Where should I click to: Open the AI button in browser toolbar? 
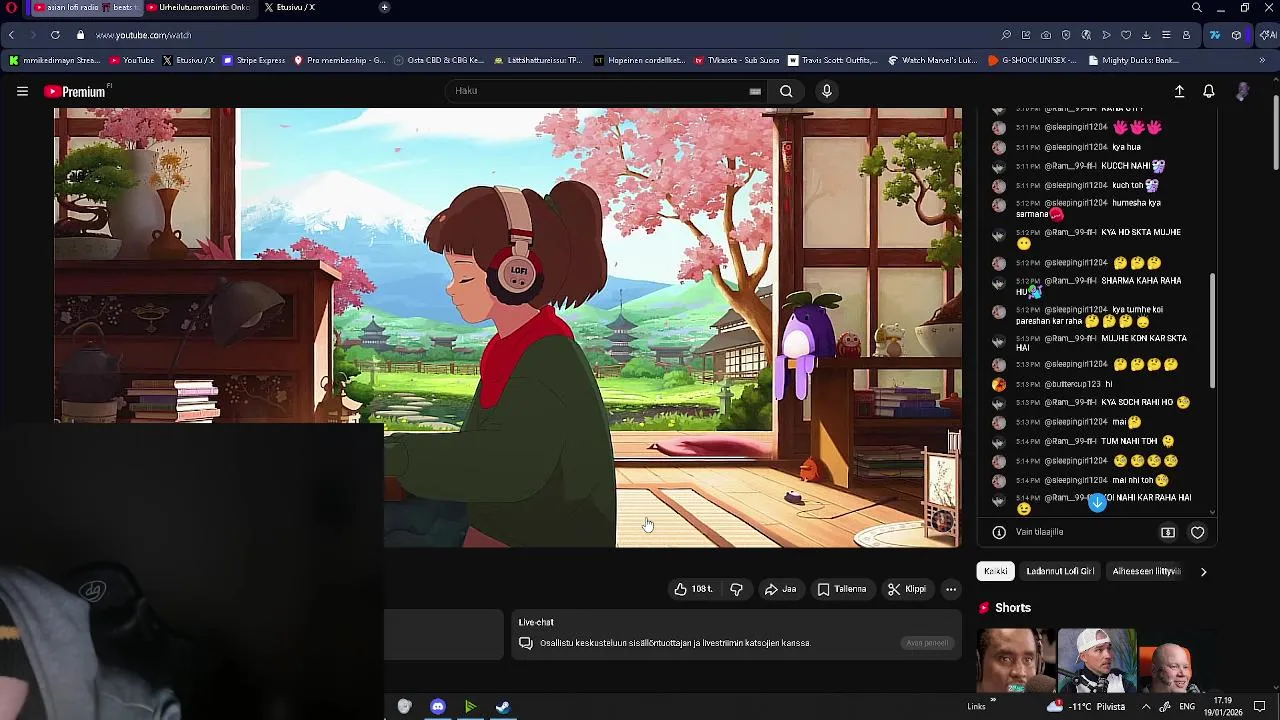[1267, 35]
